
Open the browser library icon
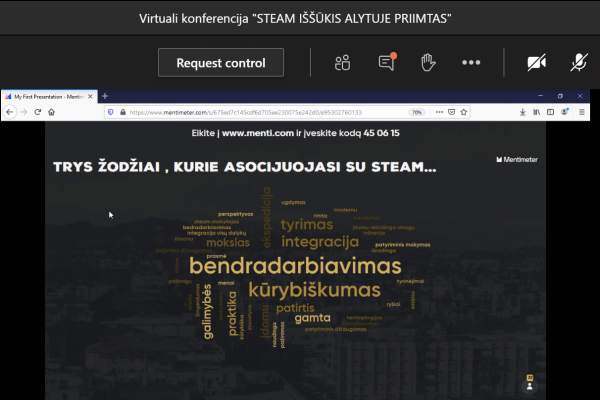coord(536,112)
